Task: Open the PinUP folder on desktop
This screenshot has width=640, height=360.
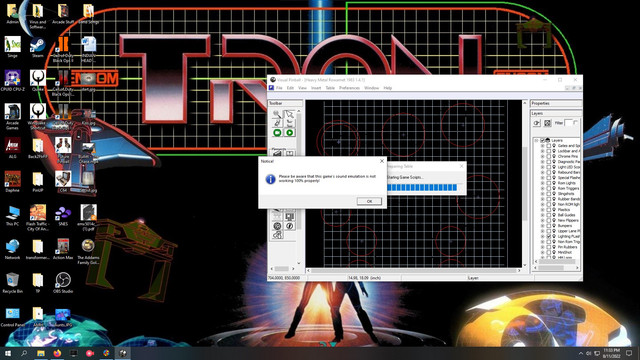Action: pos(38,182)
